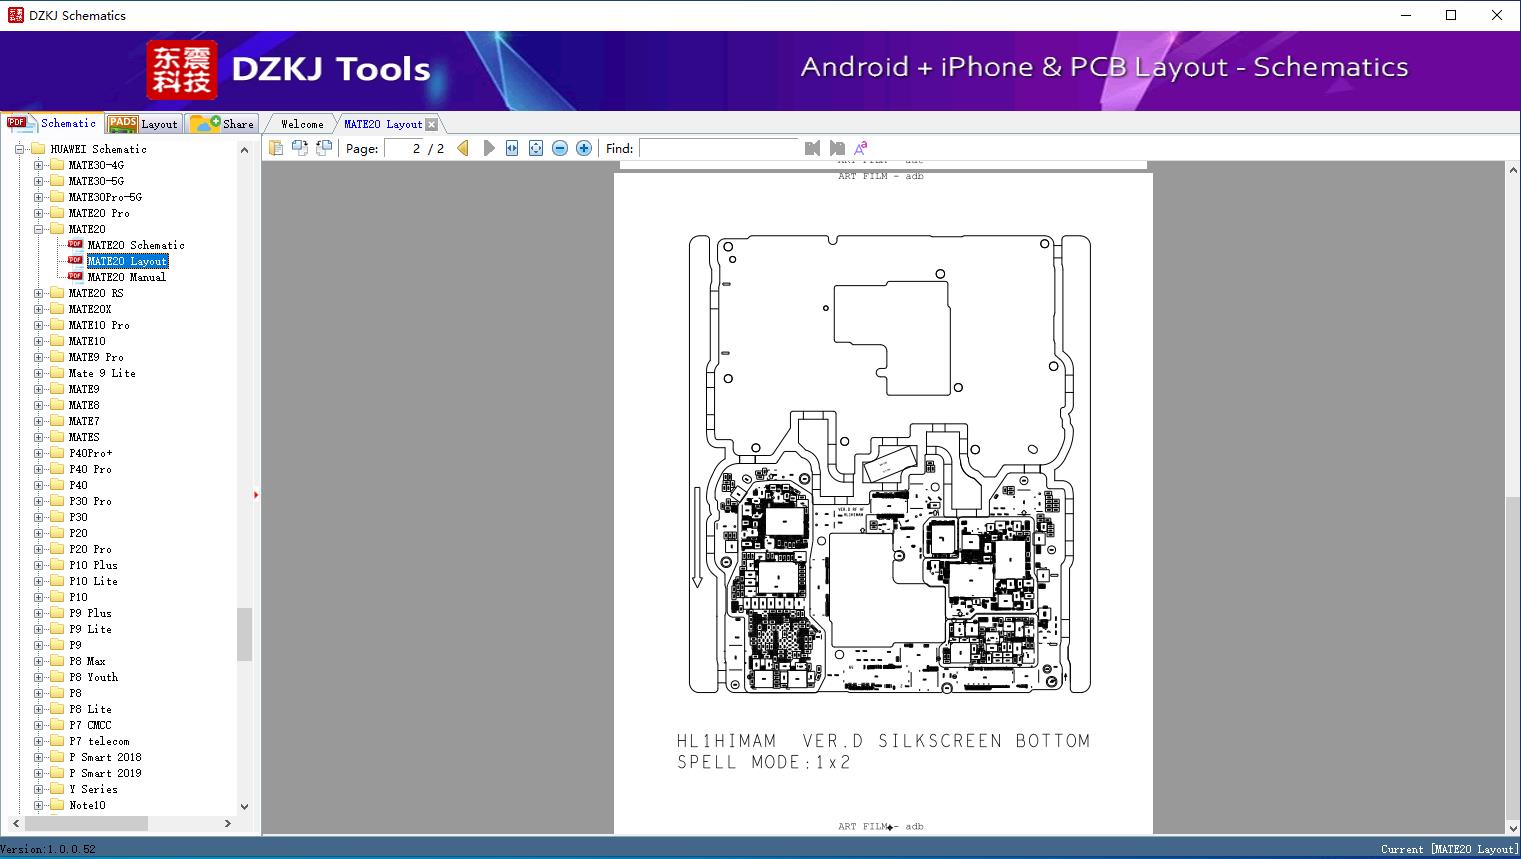
Task: Toggle match case Aa icon
Action: point(860,148)
